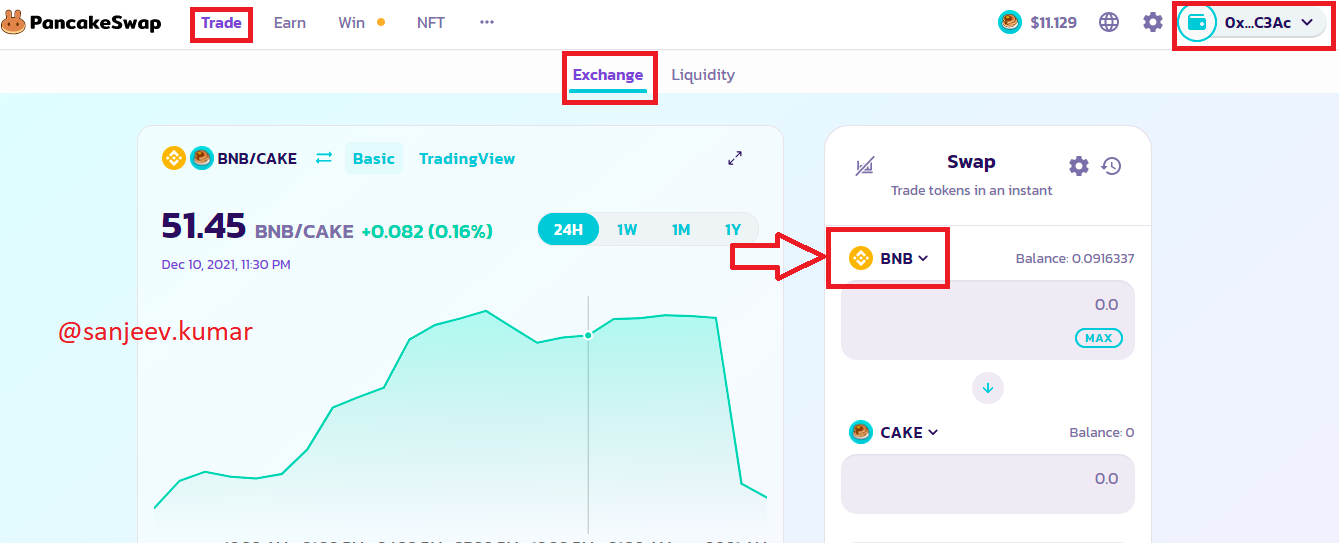
Task: Hide the chart via Swap panel icon
Action: [865, 166]
